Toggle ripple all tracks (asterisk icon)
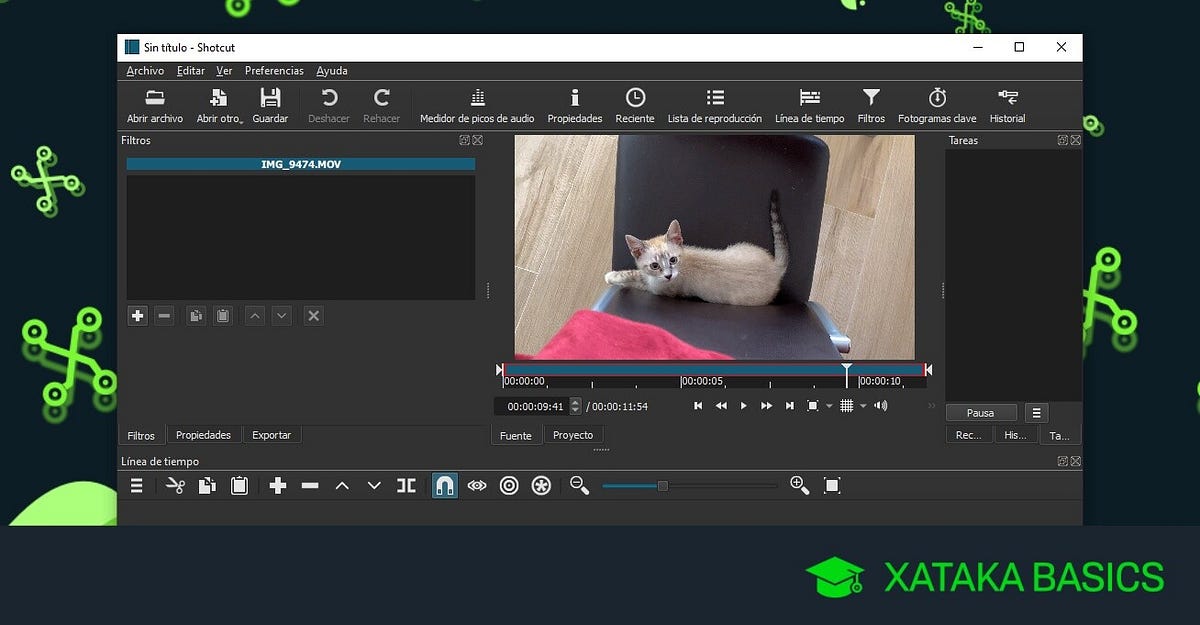 point(541,485)
